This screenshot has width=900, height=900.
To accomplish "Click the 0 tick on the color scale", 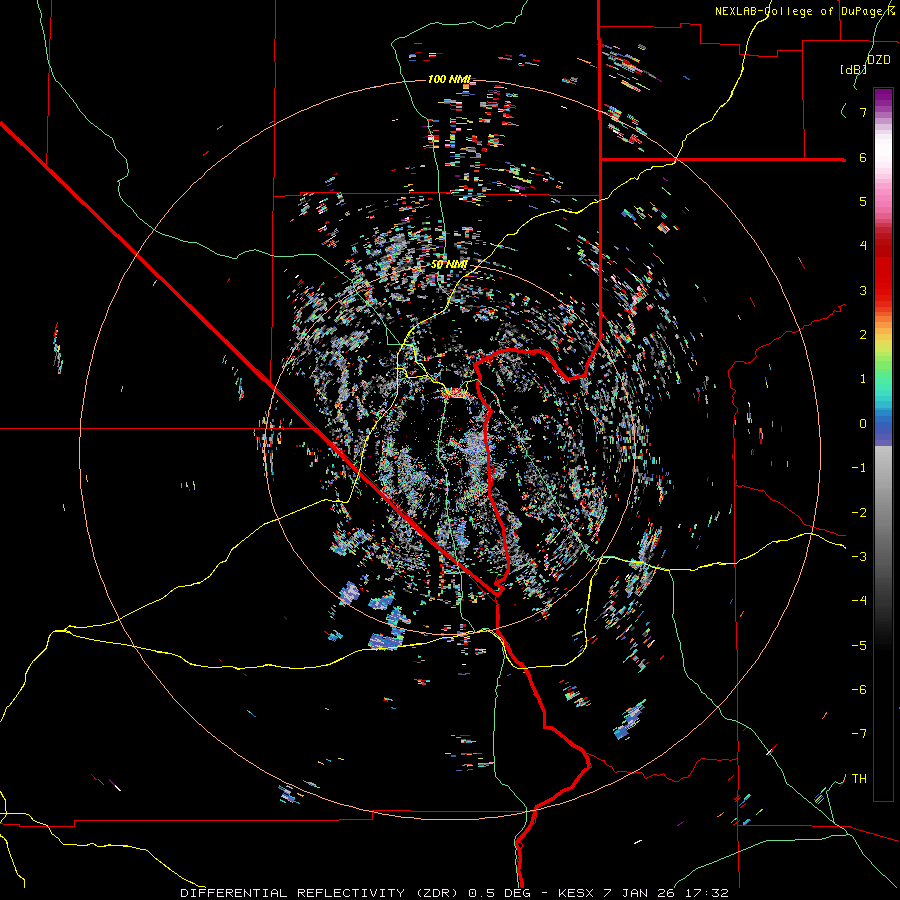I will 863,424.
